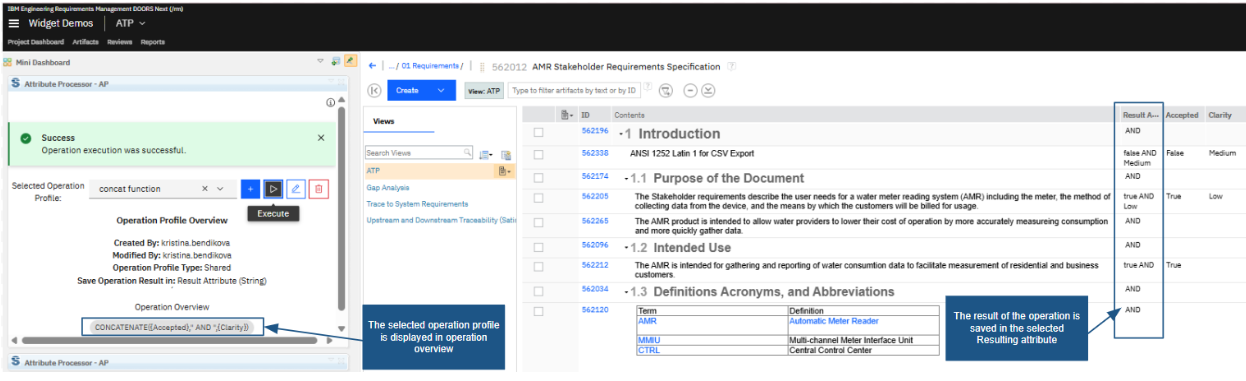Collapse all sections icon

690,90
